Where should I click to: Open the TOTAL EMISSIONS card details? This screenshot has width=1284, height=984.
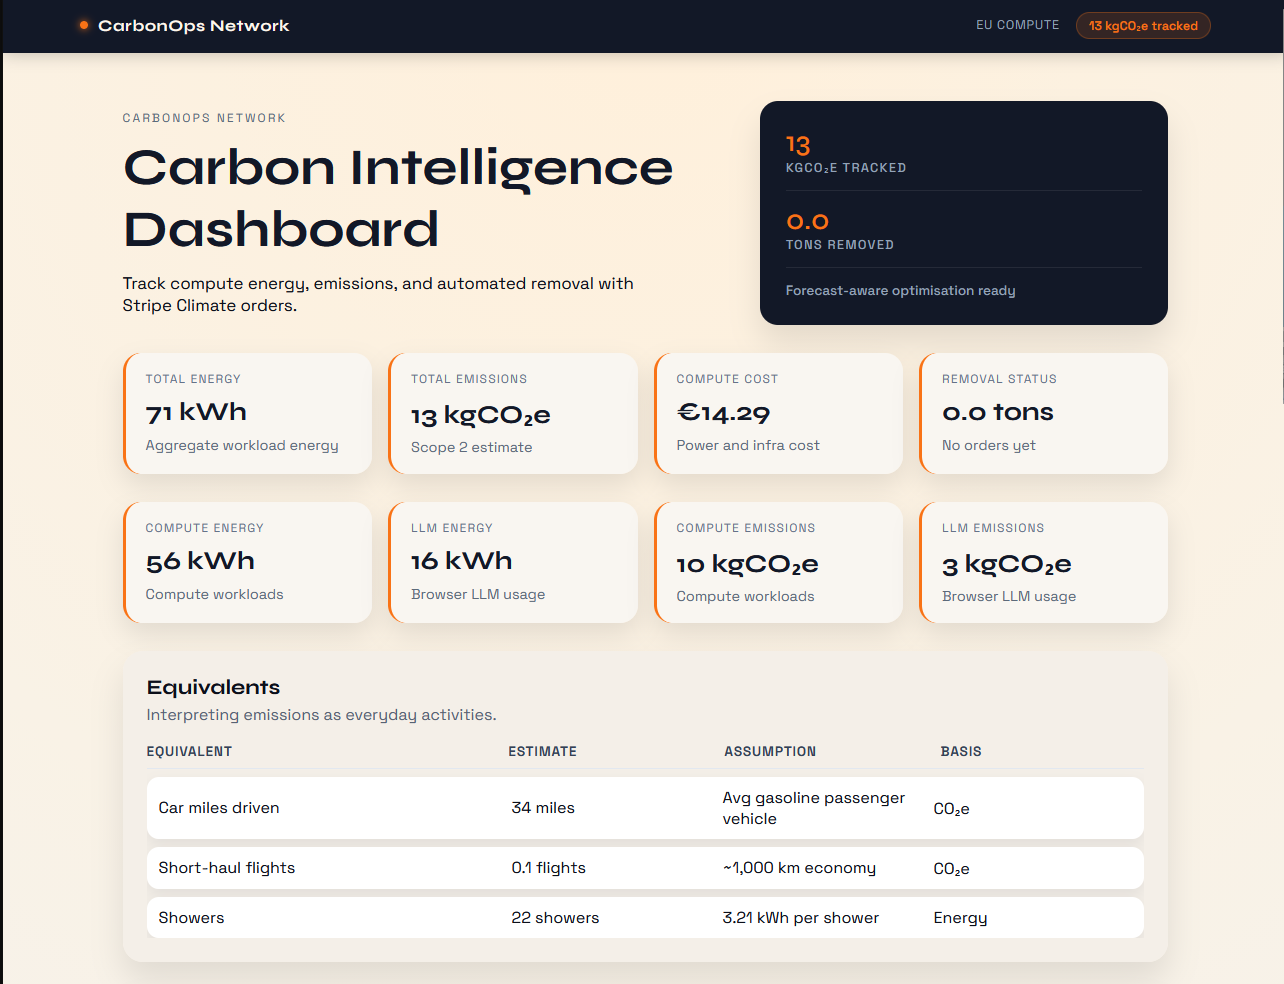coord(513,412)
